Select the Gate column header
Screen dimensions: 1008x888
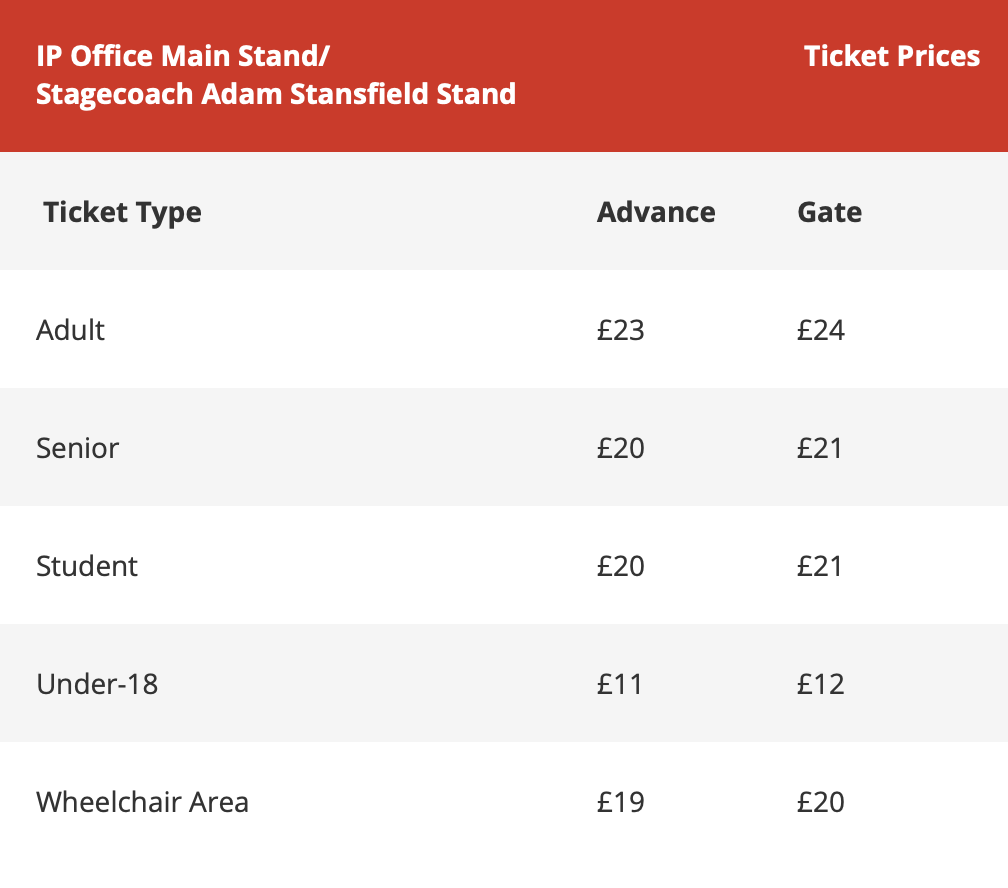829,212
